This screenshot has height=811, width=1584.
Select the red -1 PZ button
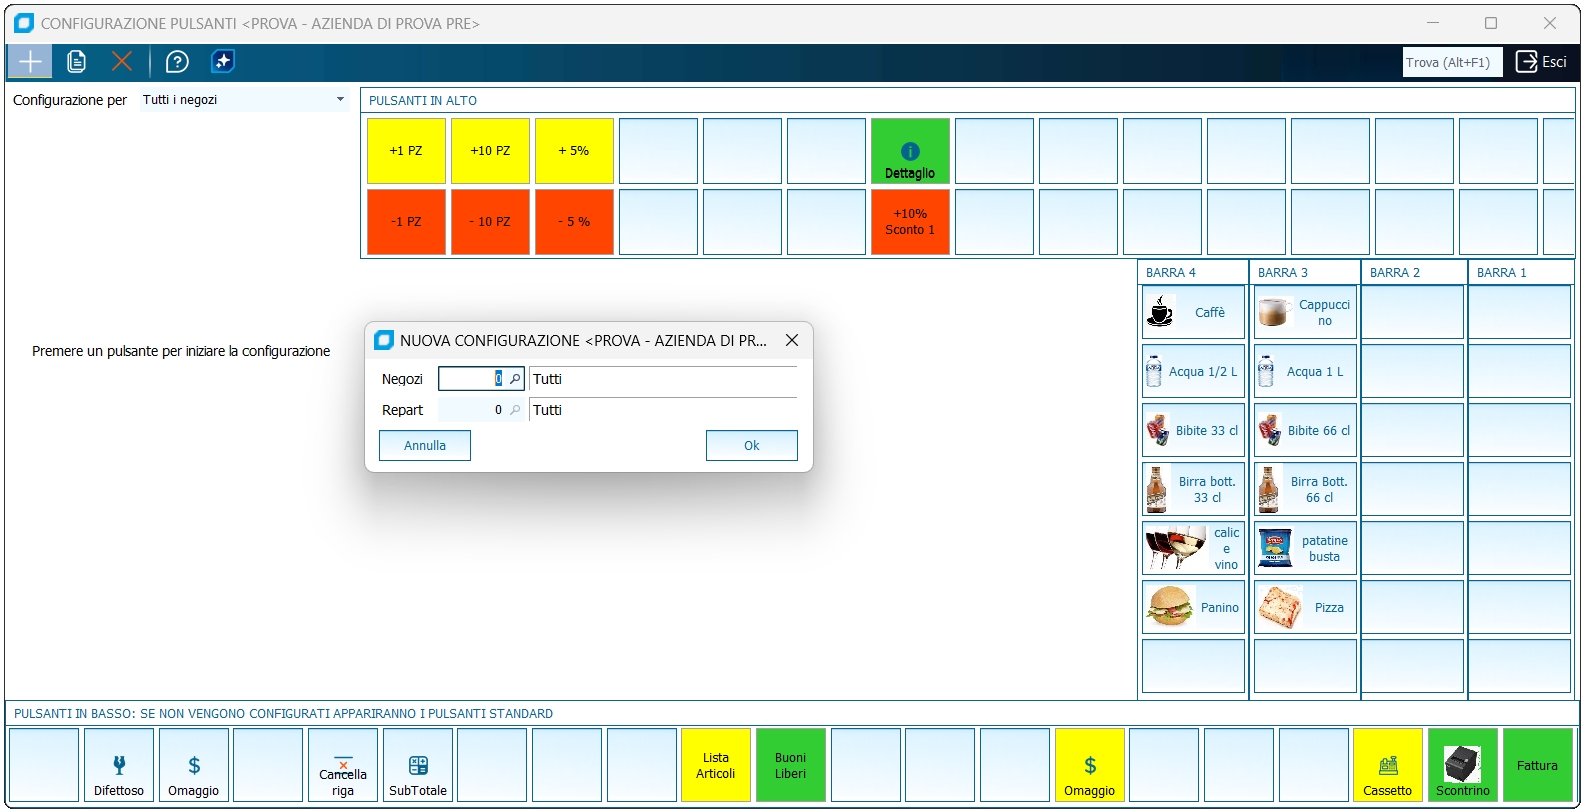pos(406,222)
